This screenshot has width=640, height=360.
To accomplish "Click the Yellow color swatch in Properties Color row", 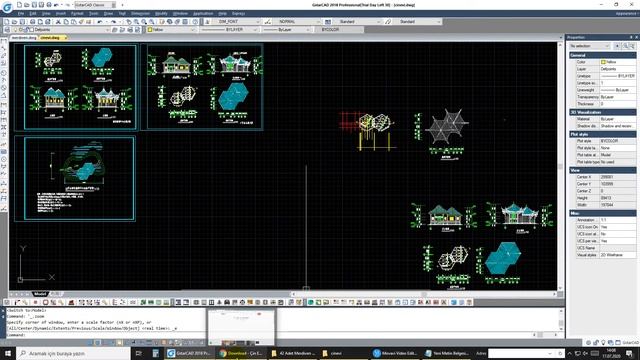I will tap(603, 62).
